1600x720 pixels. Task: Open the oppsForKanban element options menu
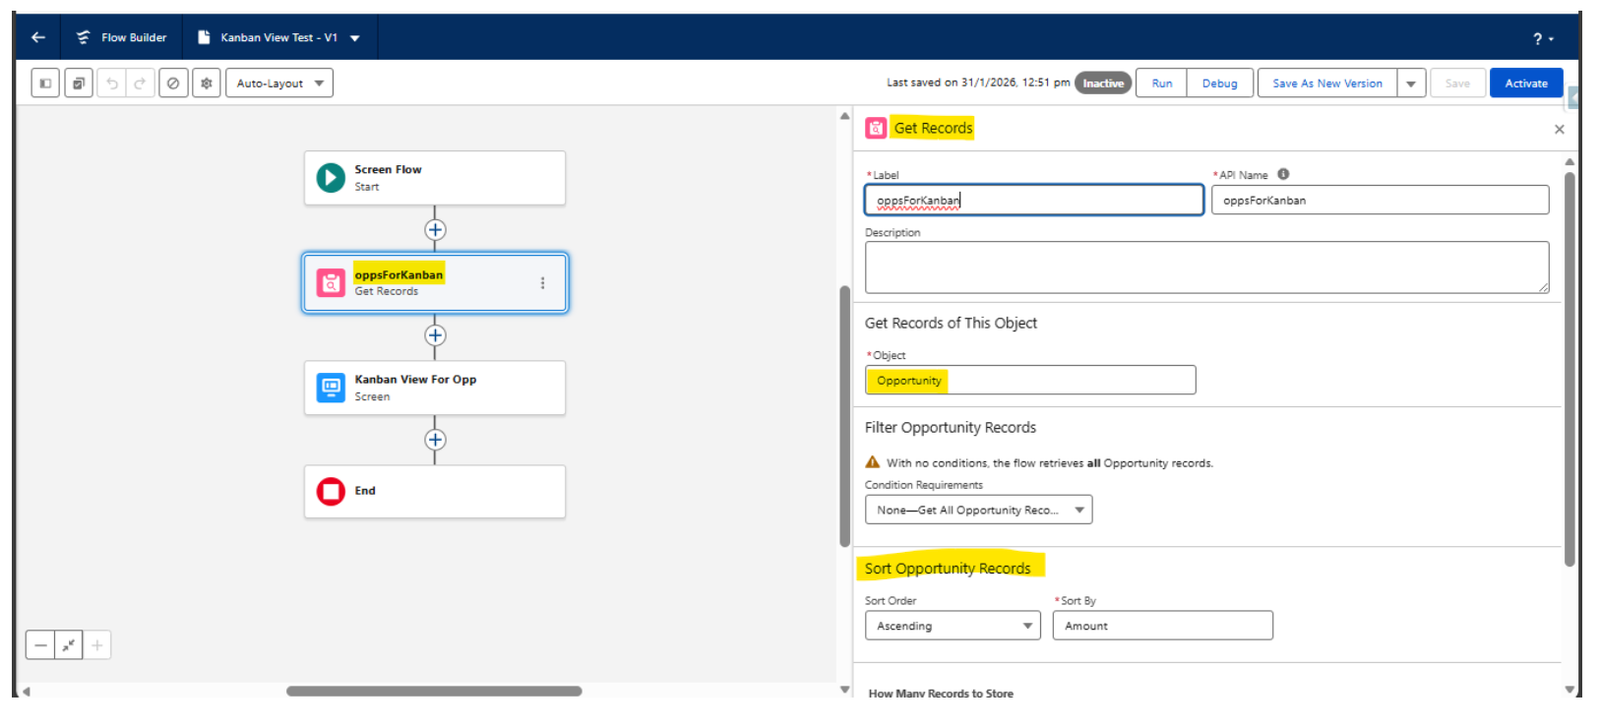[x=543, y=283]
